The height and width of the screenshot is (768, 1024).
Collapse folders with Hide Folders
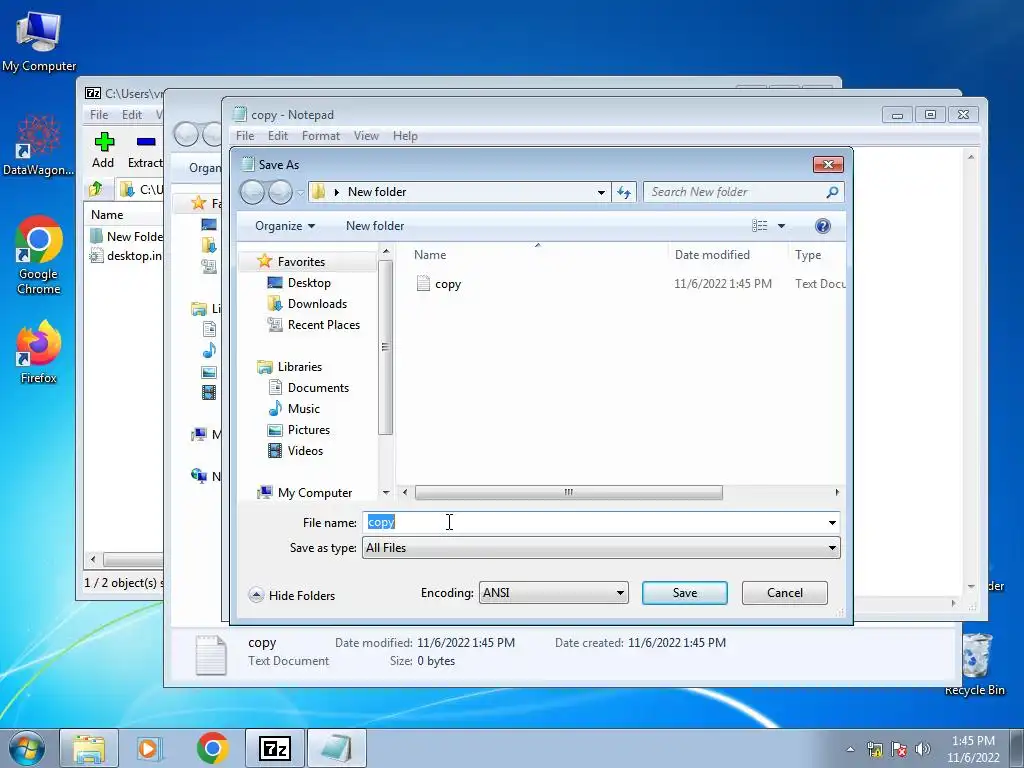pos(292,595)
